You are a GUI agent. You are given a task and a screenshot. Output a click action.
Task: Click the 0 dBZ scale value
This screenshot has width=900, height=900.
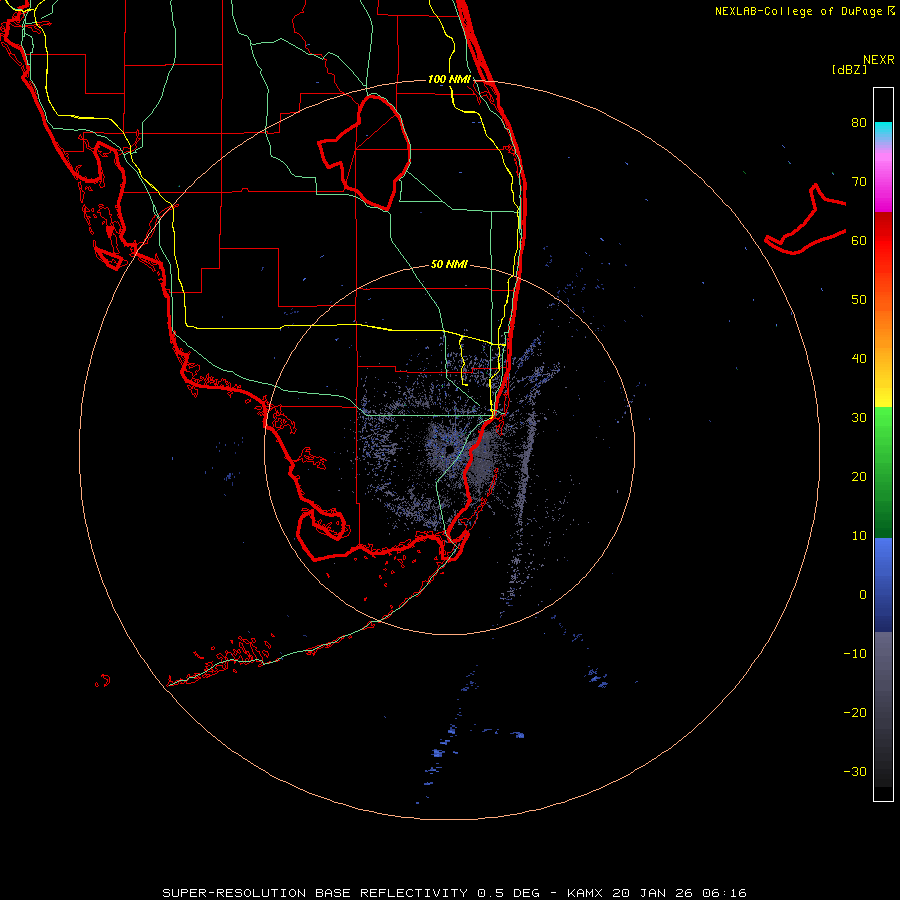point(863,595)
